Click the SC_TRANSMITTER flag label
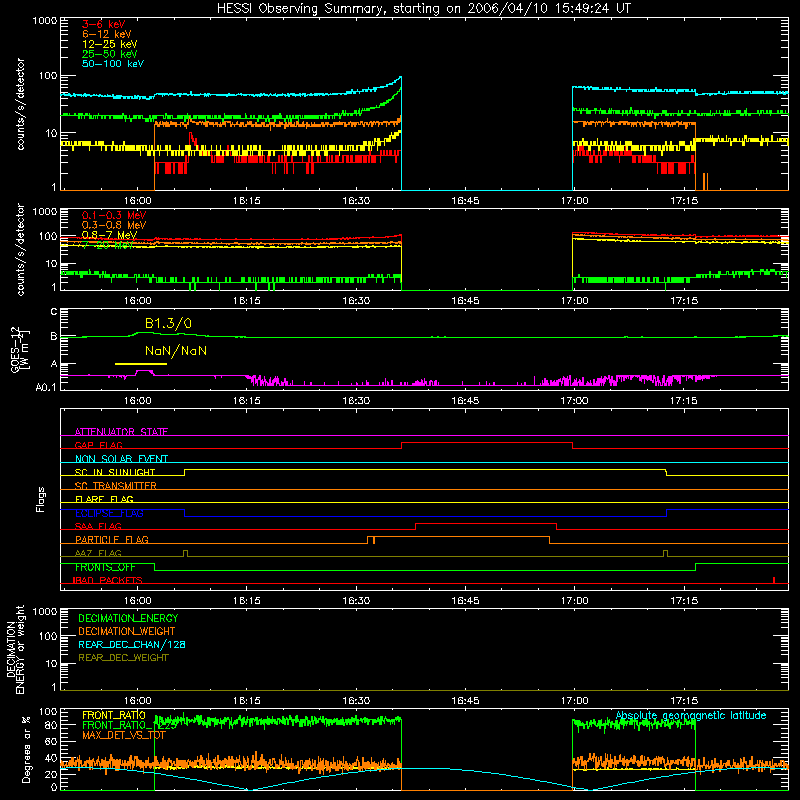Screen dimensions: 800x800 click(x=115, y=485)
